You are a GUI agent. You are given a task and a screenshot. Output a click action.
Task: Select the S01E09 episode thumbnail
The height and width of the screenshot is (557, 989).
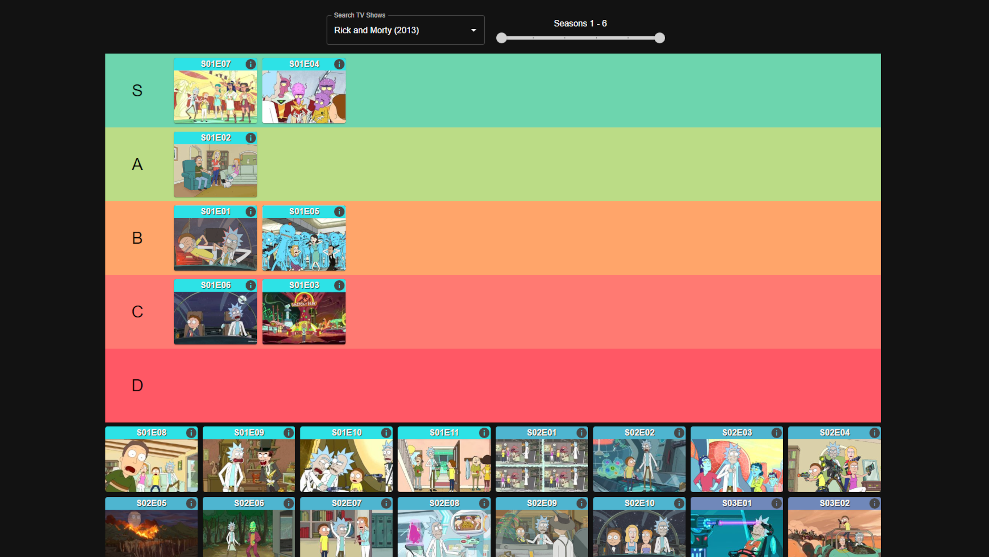pyautogui.click(x=249, y=465)
